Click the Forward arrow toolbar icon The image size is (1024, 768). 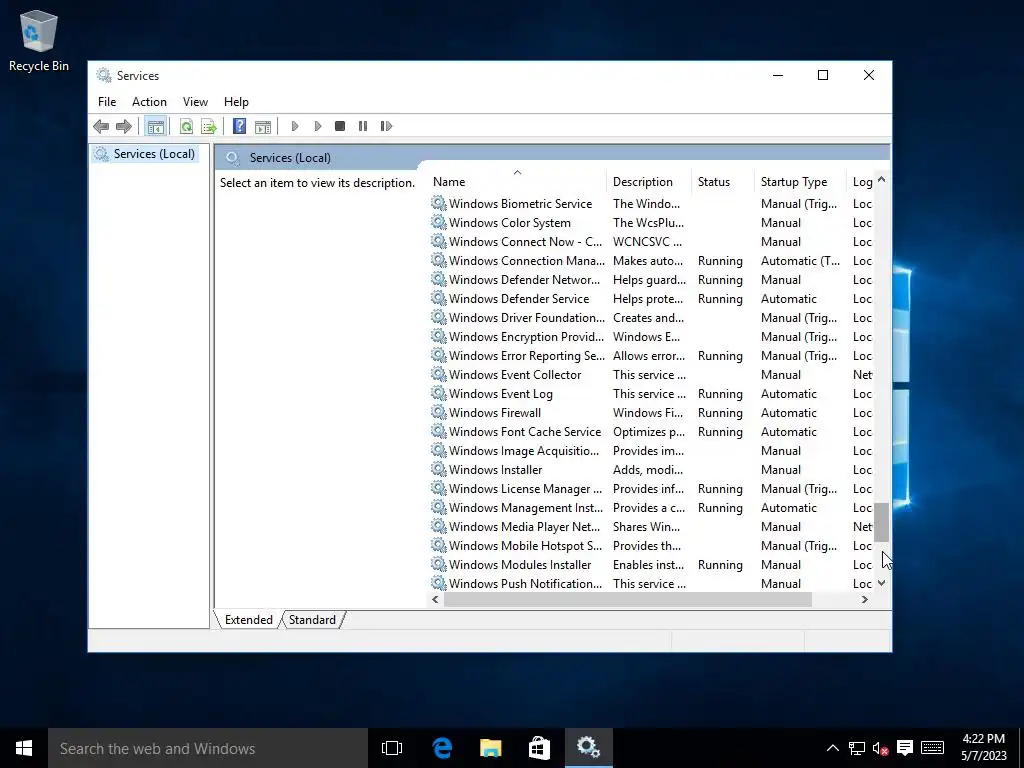(x=123, y=126)
